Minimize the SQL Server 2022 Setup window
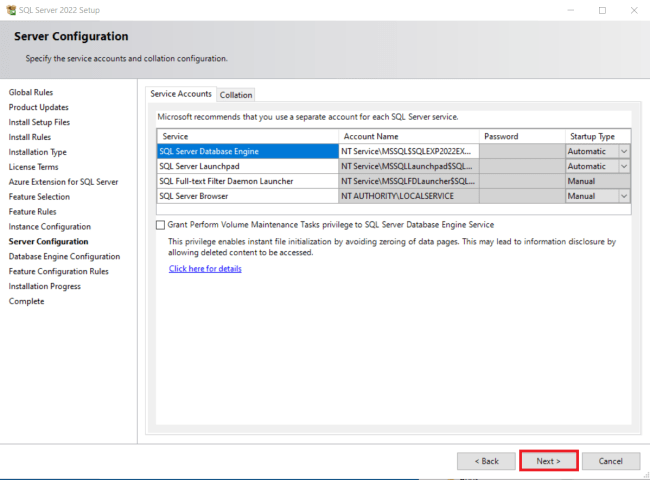This screenshot has width=650, height=480. [571, 10]
